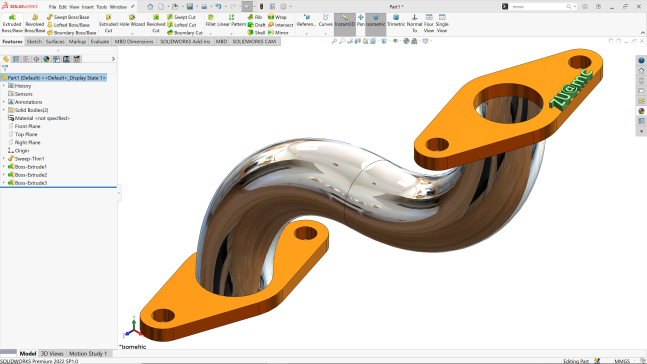This screenshot has width=647, height=364.
Task: Click the FeatureManager filter funnel
Action: 5,68
